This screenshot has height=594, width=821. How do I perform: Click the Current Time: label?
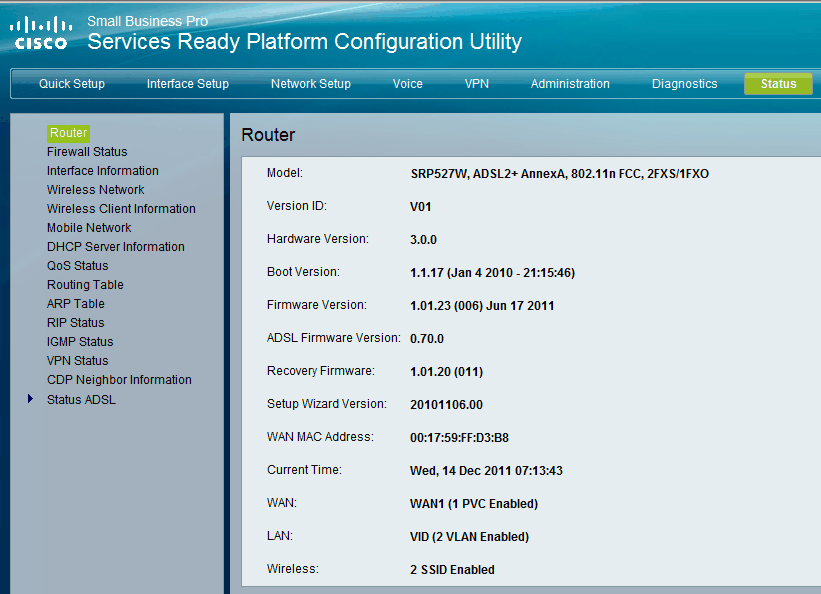[x=304, y=470]
